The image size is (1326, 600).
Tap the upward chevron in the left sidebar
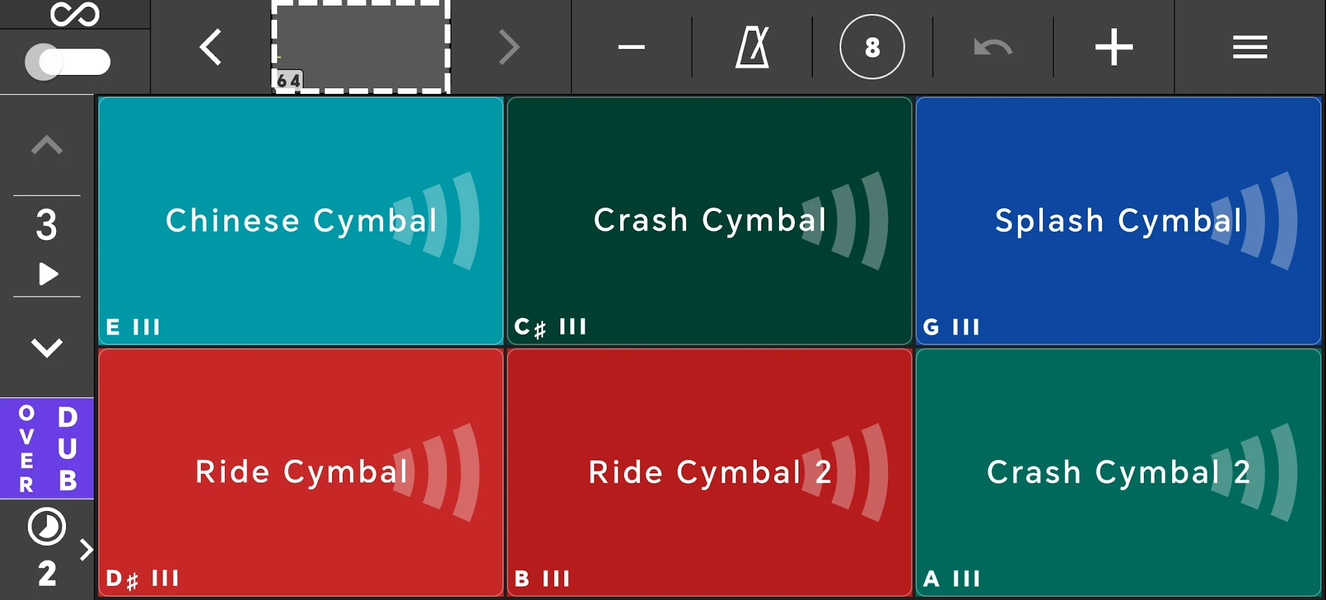point(44,144)
